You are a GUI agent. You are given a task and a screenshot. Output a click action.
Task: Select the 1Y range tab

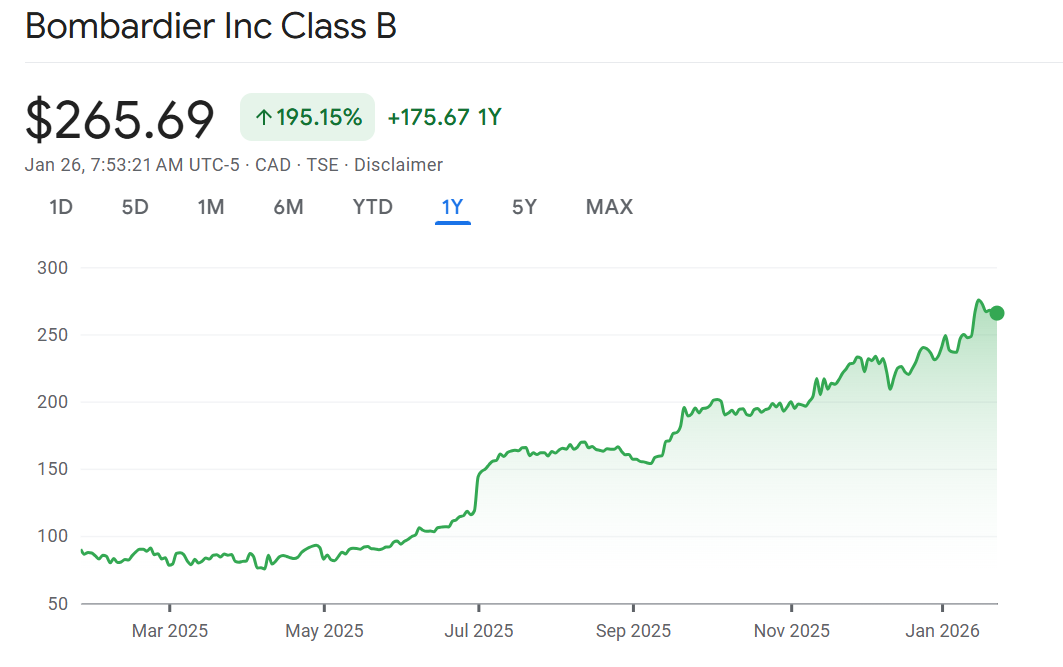[x=452, y=207]
